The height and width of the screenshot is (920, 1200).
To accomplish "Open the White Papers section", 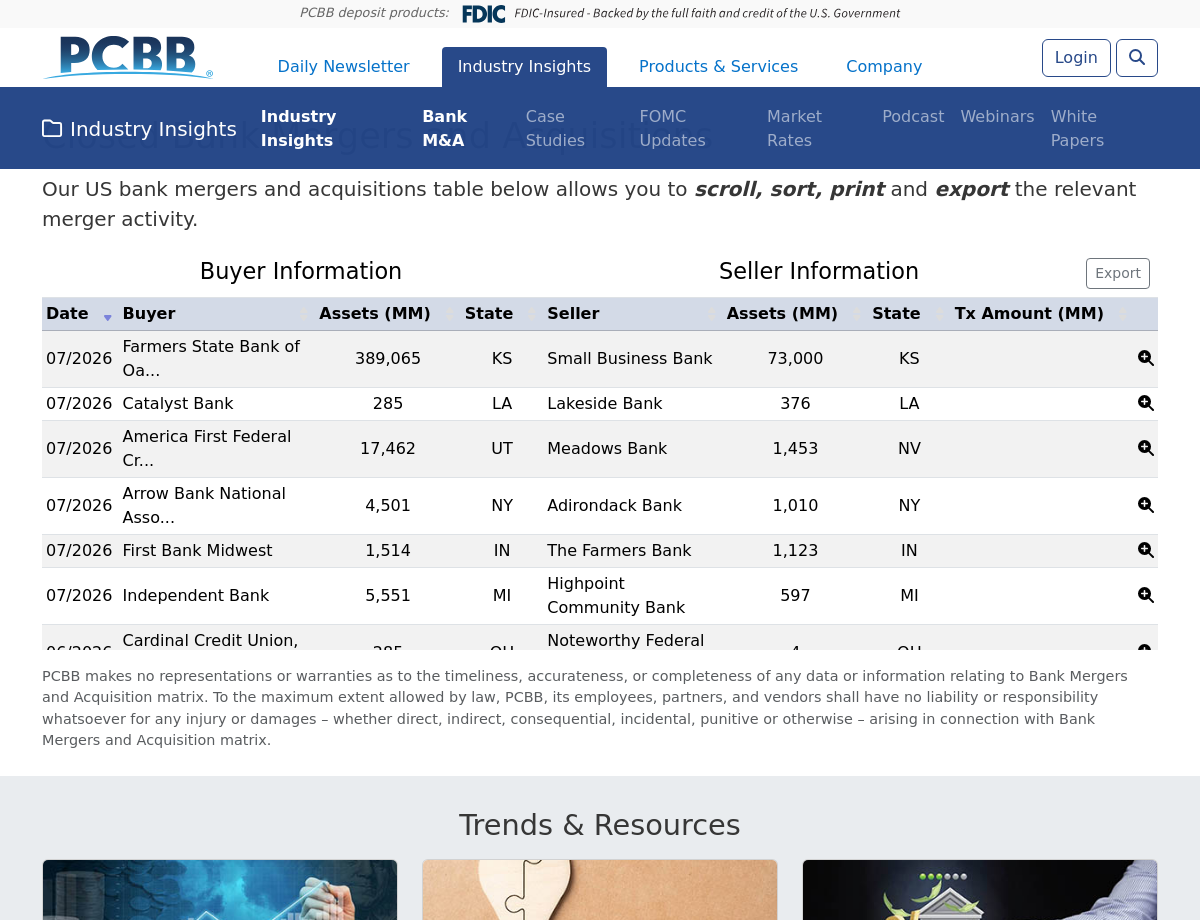I will coord(1077,128).
